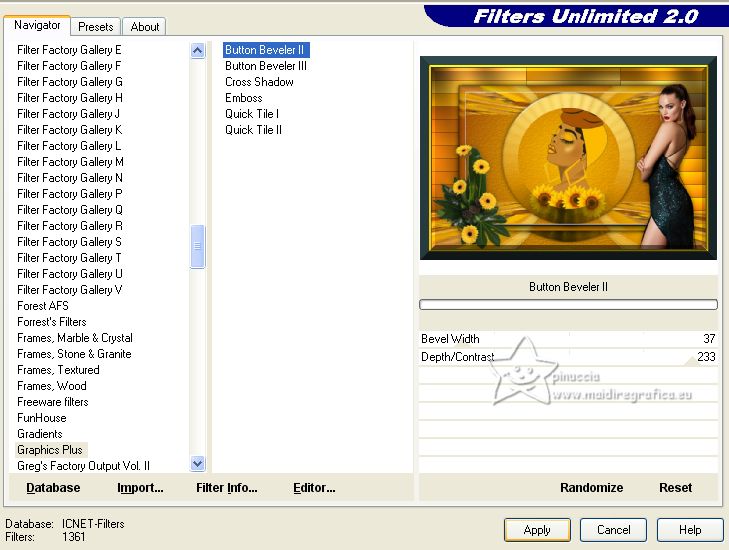Screen dimensions: 729x550
Task: Select Filter Factory Gallery J
Action: (68, 113)
